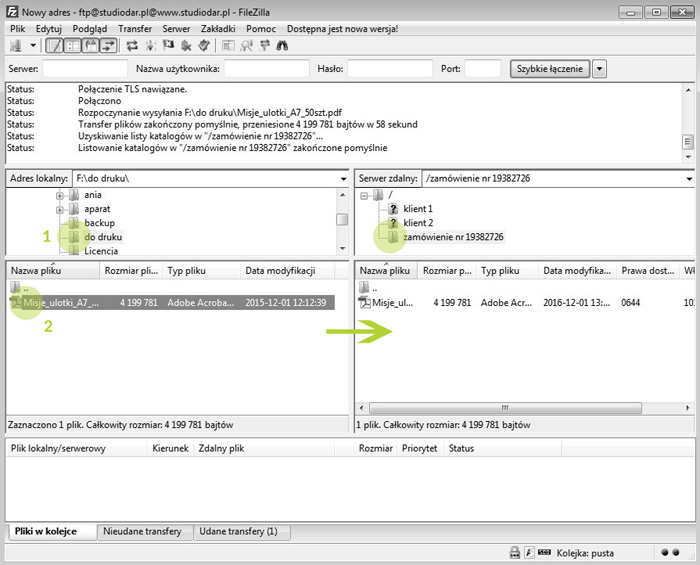Click the process queue toolbar icon
This screenshot has height=565, width=700.
tap(150, 46)
